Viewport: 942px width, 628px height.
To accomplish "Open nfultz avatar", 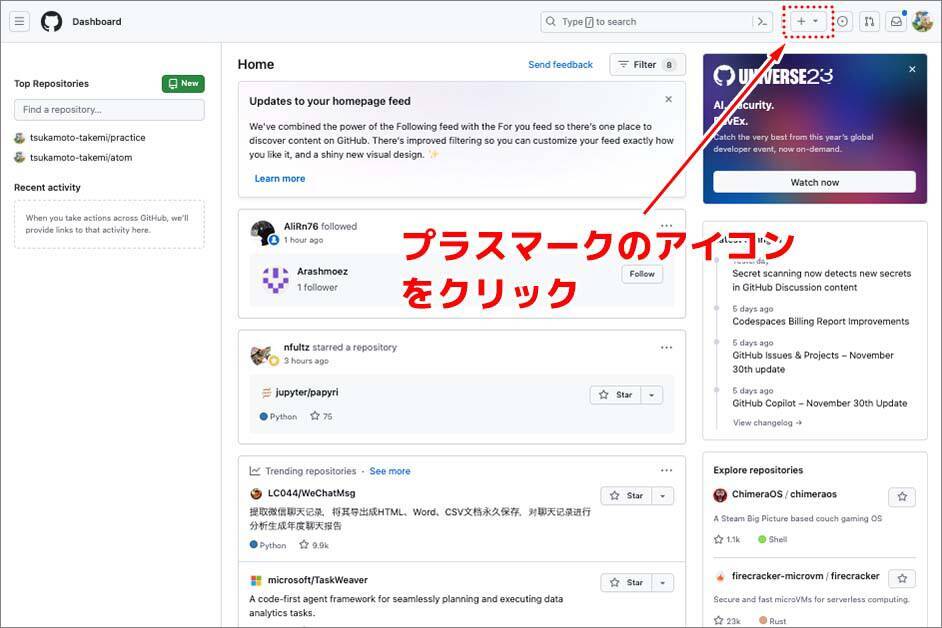I will tap(261, 355).
